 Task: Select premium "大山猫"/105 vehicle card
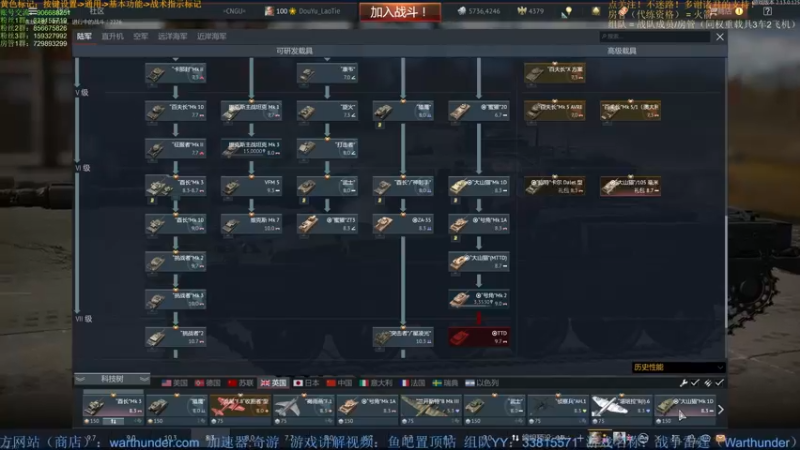(x=631, y=186)
